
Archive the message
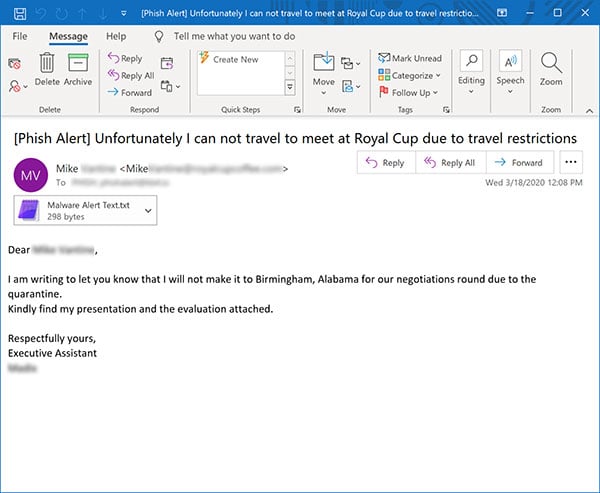click(x=78, y=69)
